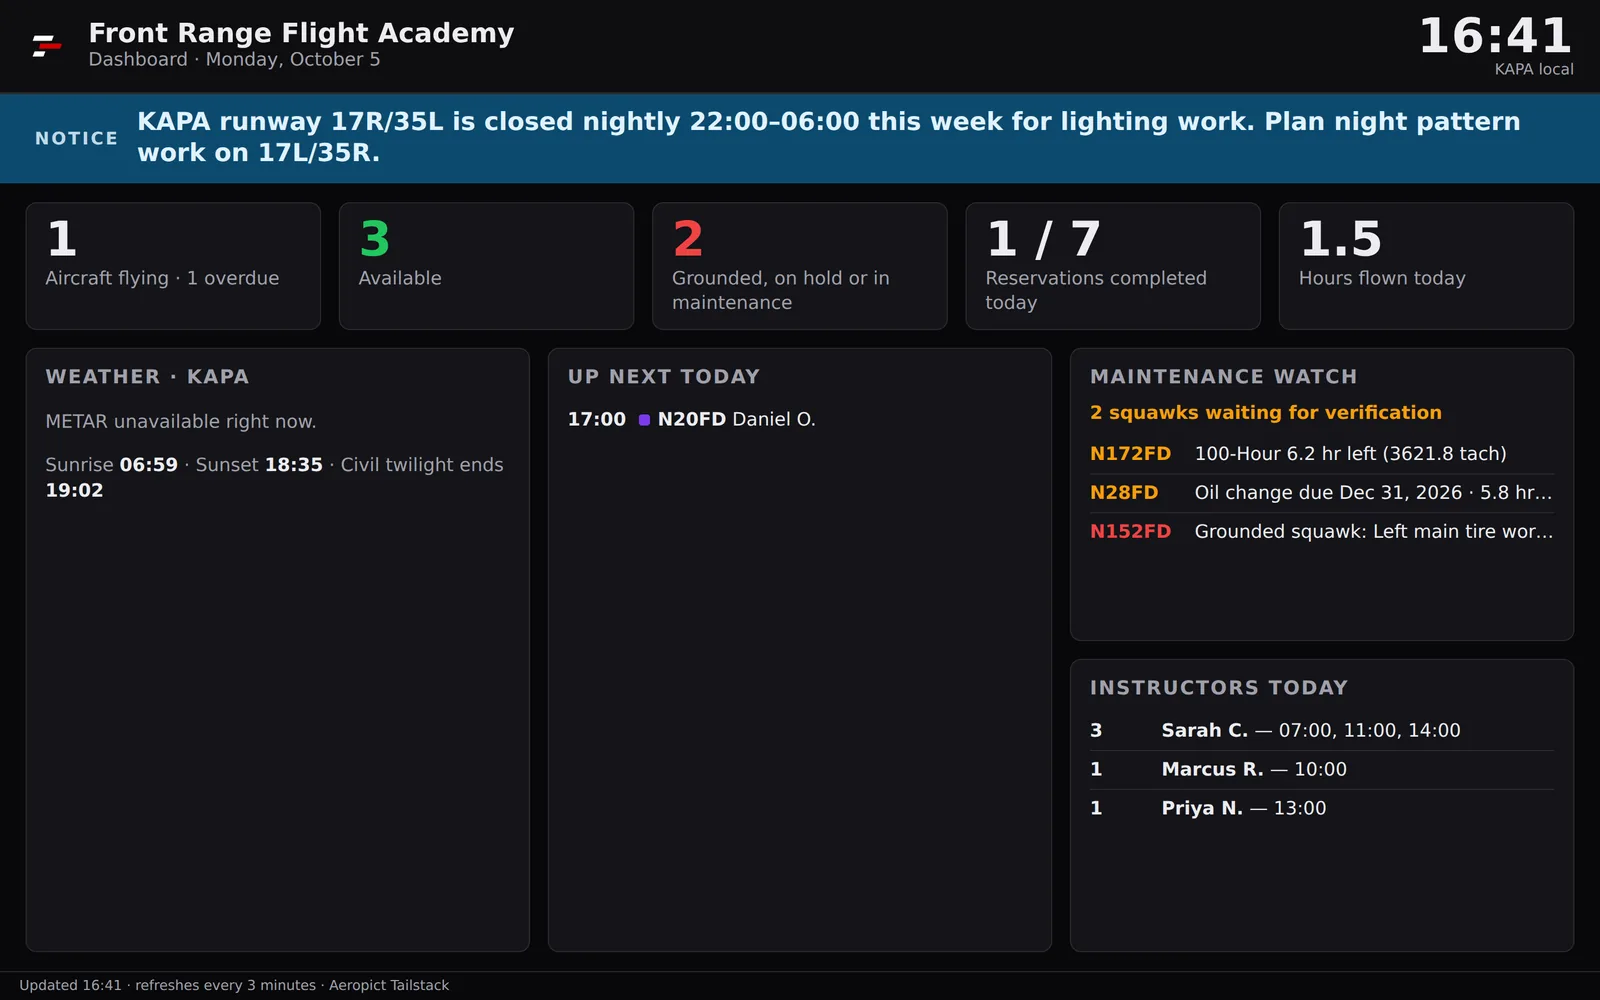Click the KAPA local label under the clock
Viewport: 1600px width, 1000px height.
click(1534, 70)
